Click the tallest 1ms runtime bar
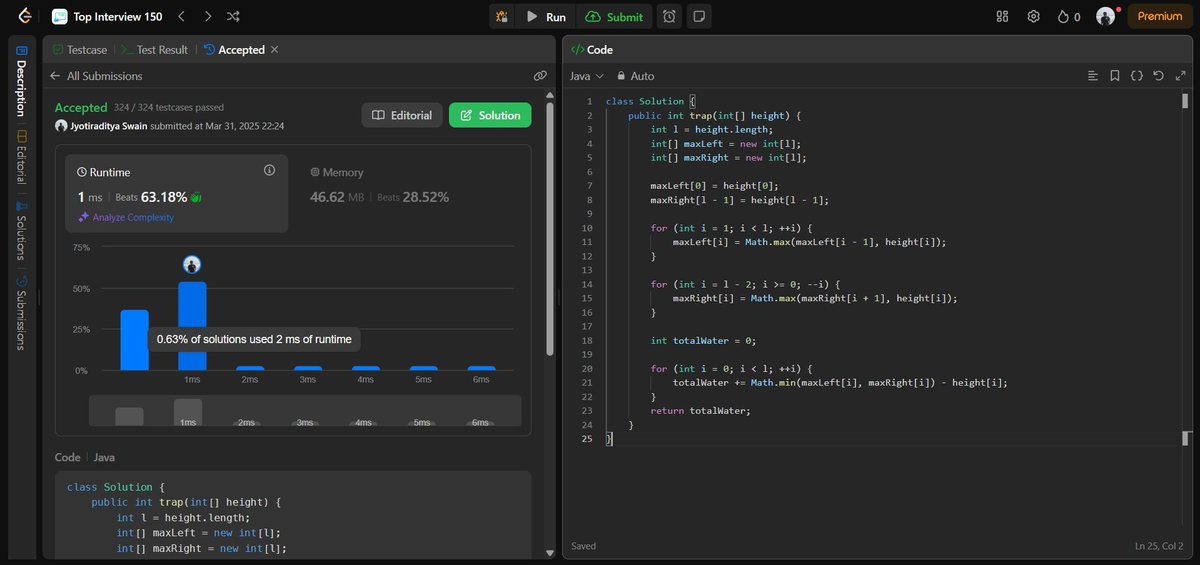The width and height of the screenshot is (1200, 565). pos(192,326)
